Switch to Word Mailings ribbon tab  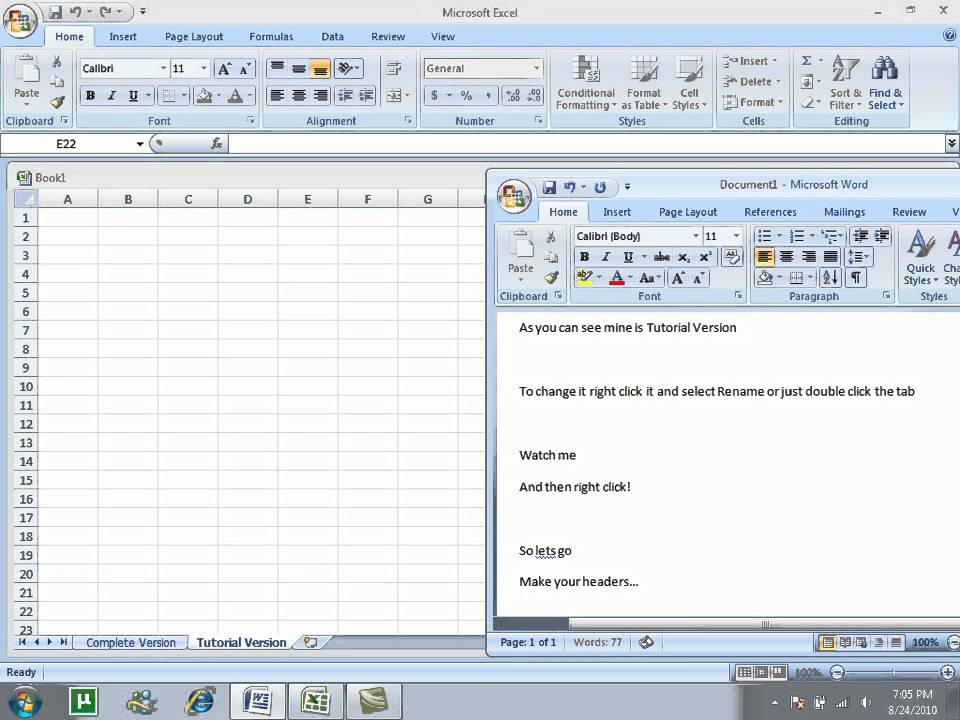(844, 212)
